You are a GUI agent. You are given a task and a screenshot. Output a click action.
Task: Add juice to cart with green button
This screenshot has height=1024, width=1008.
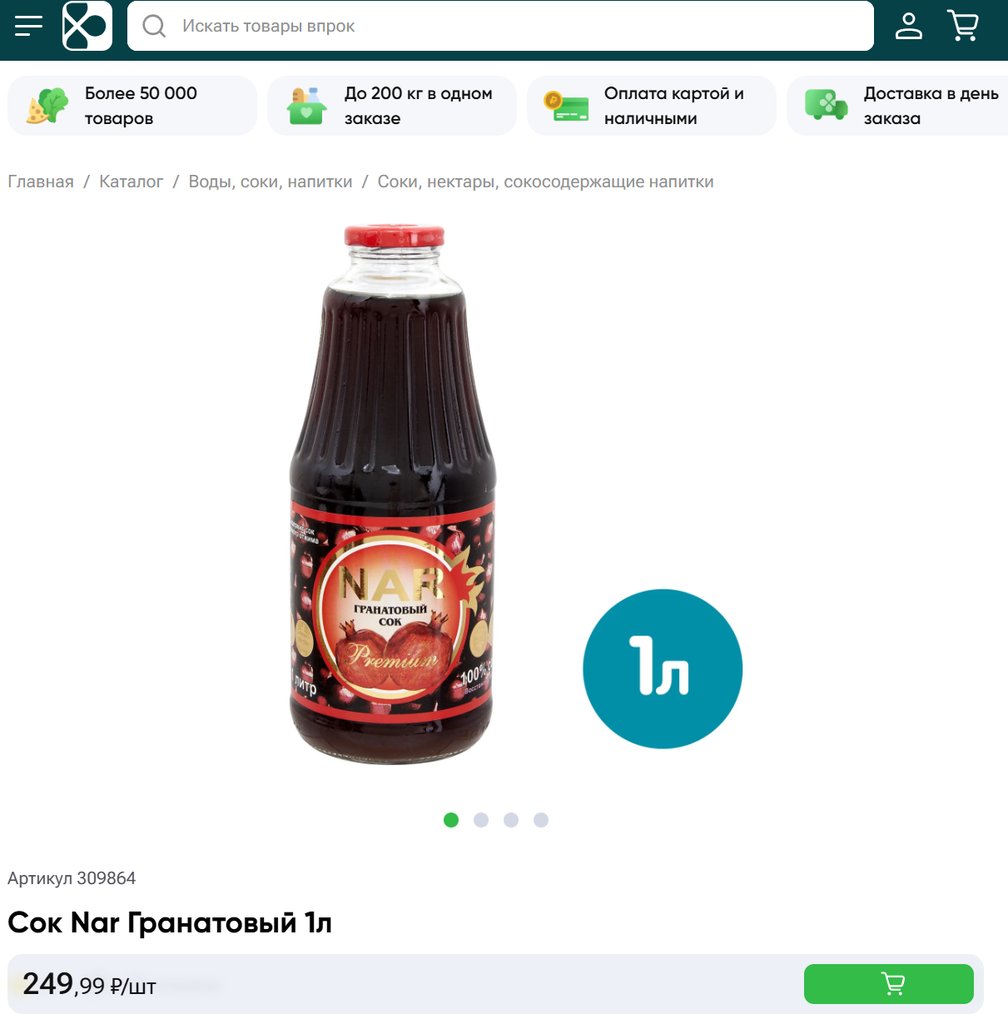[x=889, y=984]
